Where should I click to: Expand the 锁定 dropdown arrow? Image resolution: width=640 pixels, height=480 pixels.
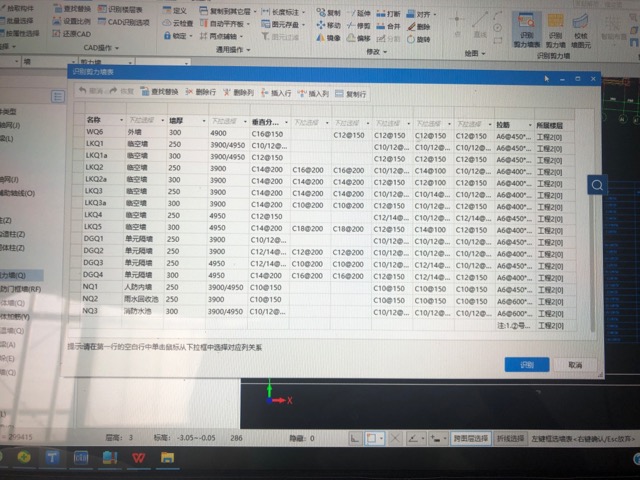(191, 36)
